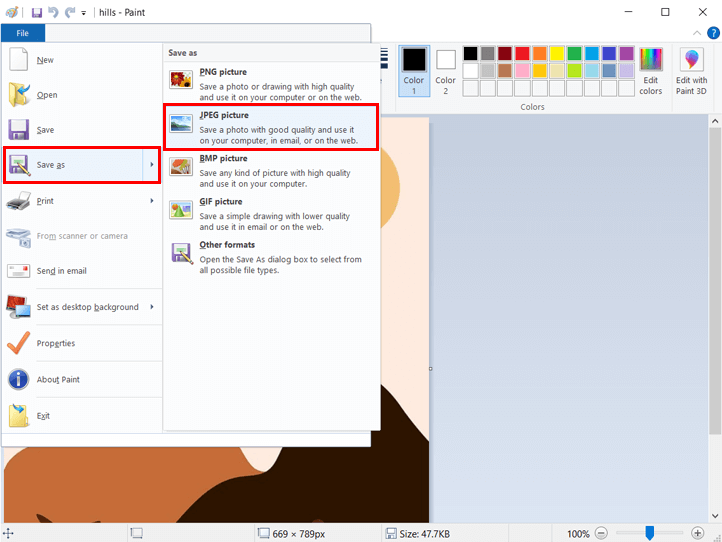Click the Save icon in quick access toolbar

(37, 12)
